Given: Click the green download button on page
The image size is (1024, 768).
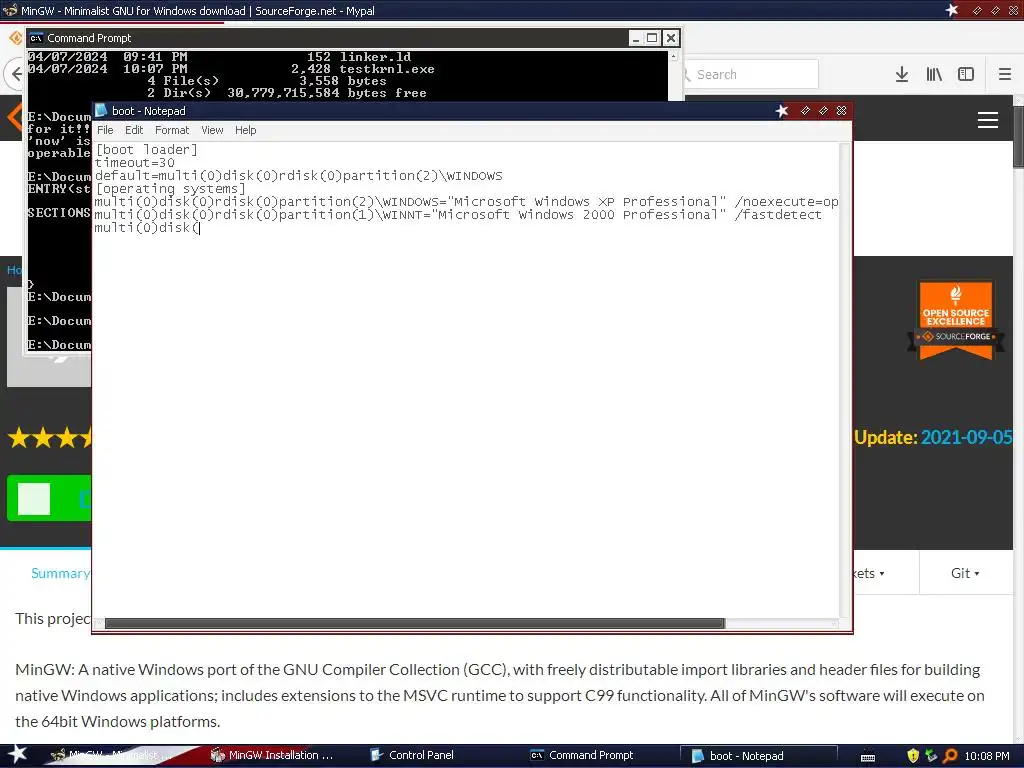Looking at the screenshot, I should [x=49, y=498].
